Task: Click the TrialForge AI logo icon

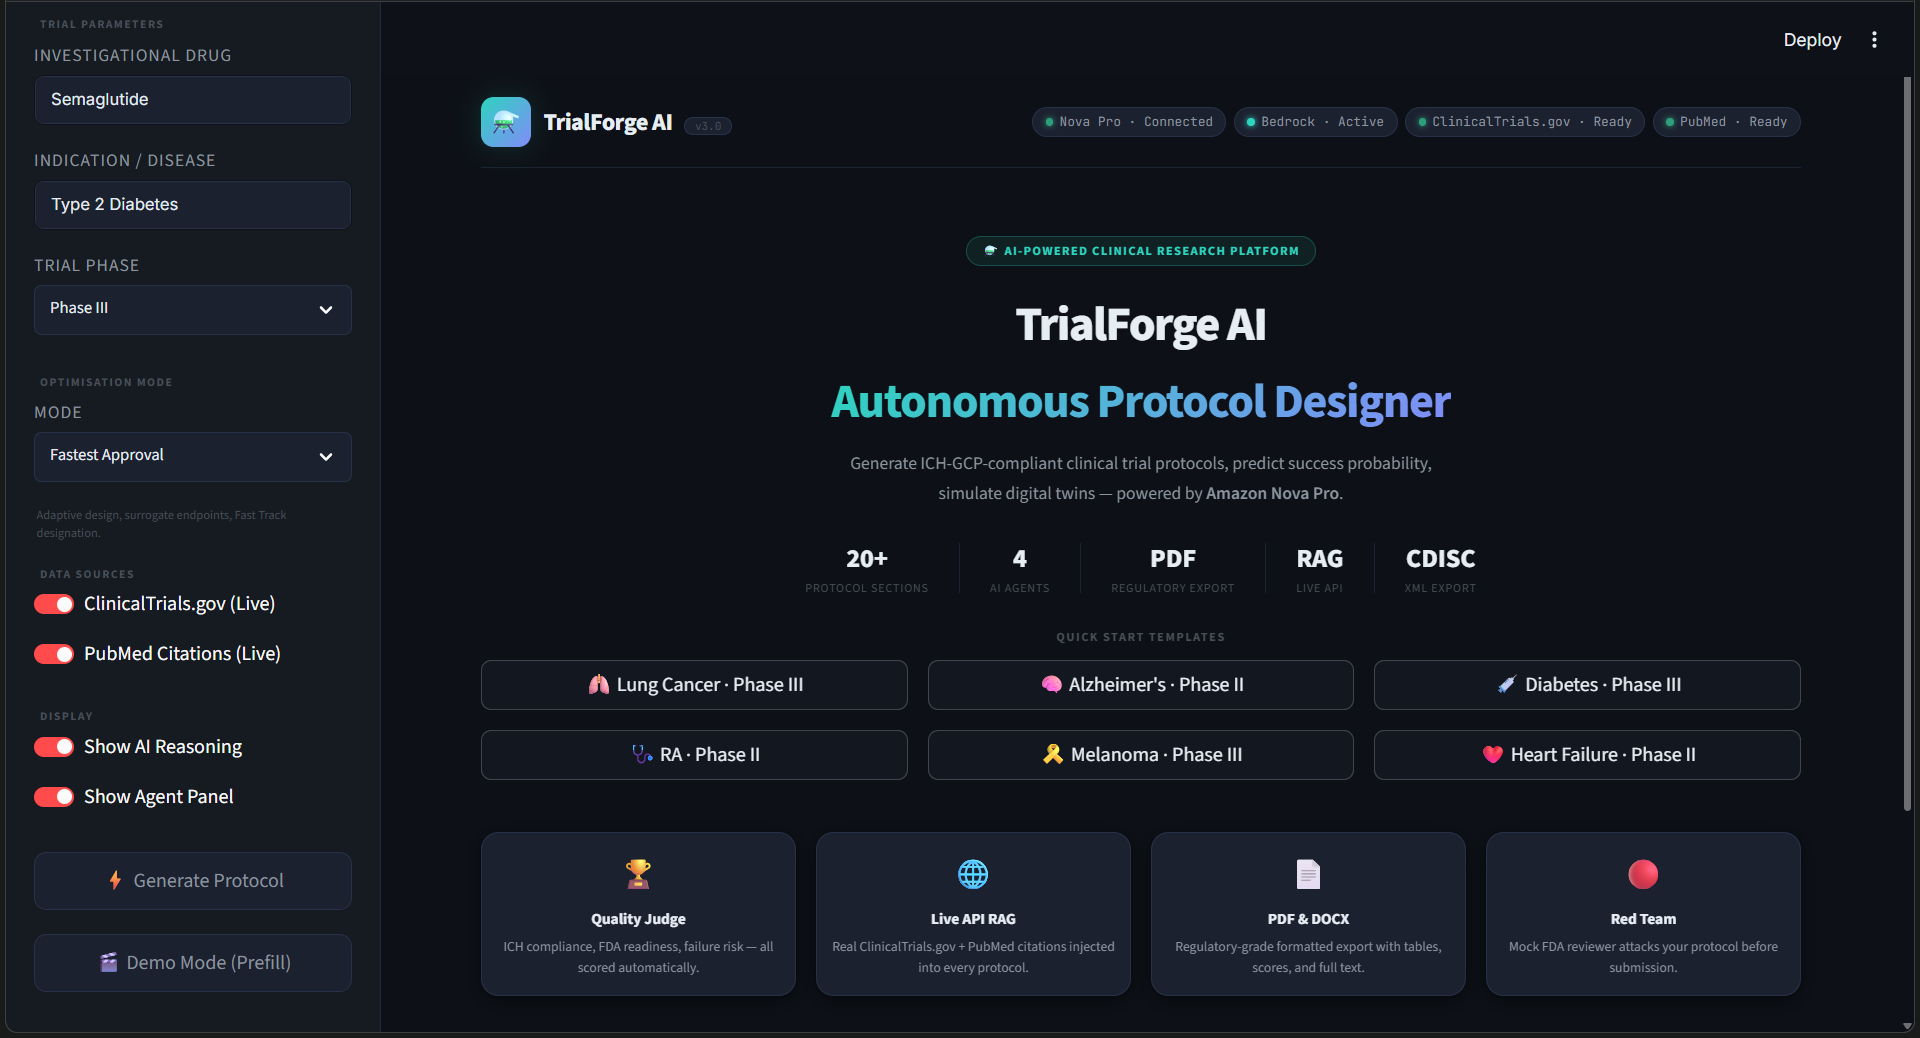Action: (x=506, y=122)
